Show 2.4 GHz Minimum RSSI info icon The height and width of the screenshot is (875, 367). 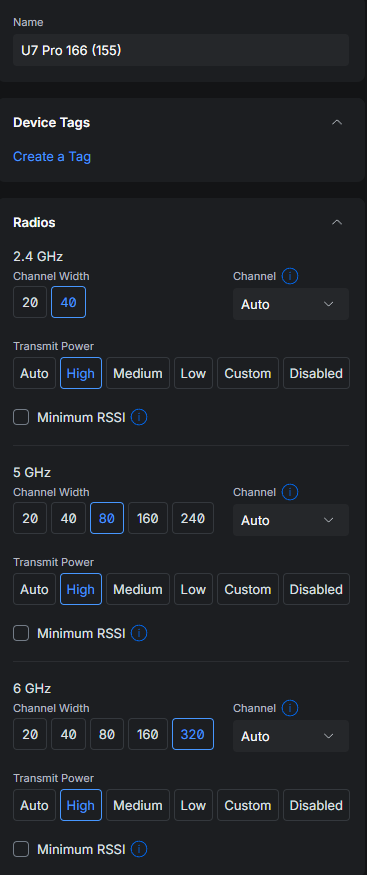pyautogui.click(x=139, y=417)
